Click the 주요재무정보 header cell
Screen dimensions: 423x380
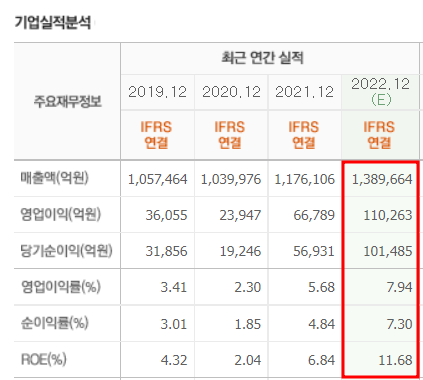tap(68, 101)
